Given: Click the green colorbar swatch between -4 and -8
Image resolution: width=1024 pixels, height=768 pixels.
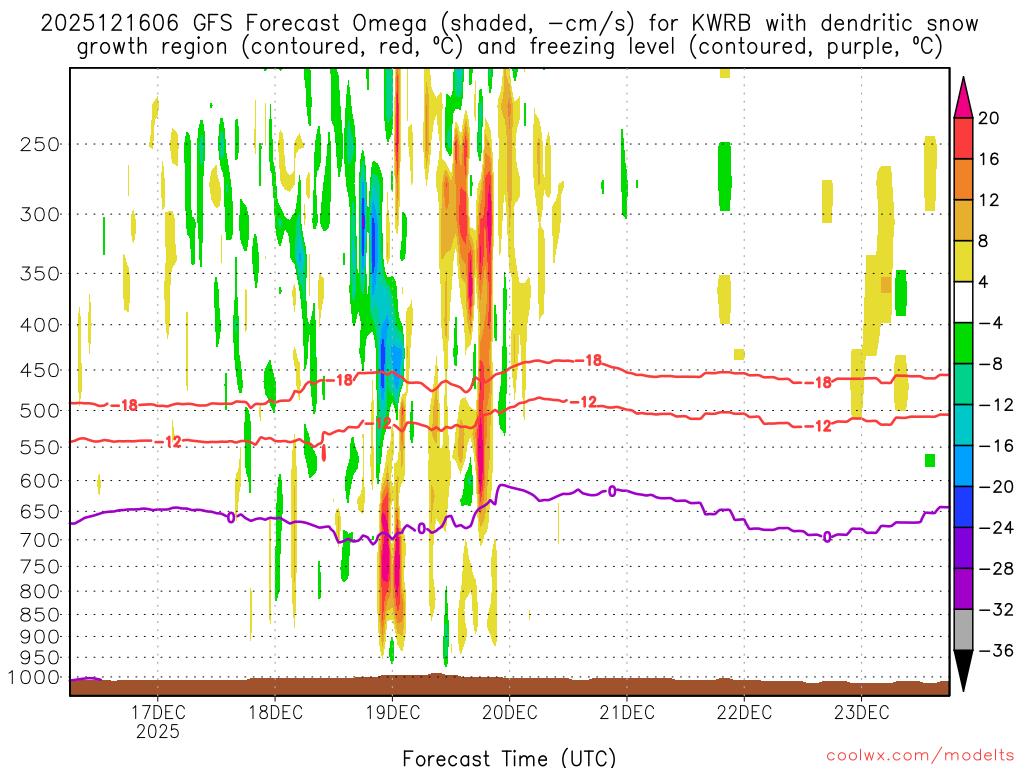Looking at the screenshot, I should click(x=963, y=343).
